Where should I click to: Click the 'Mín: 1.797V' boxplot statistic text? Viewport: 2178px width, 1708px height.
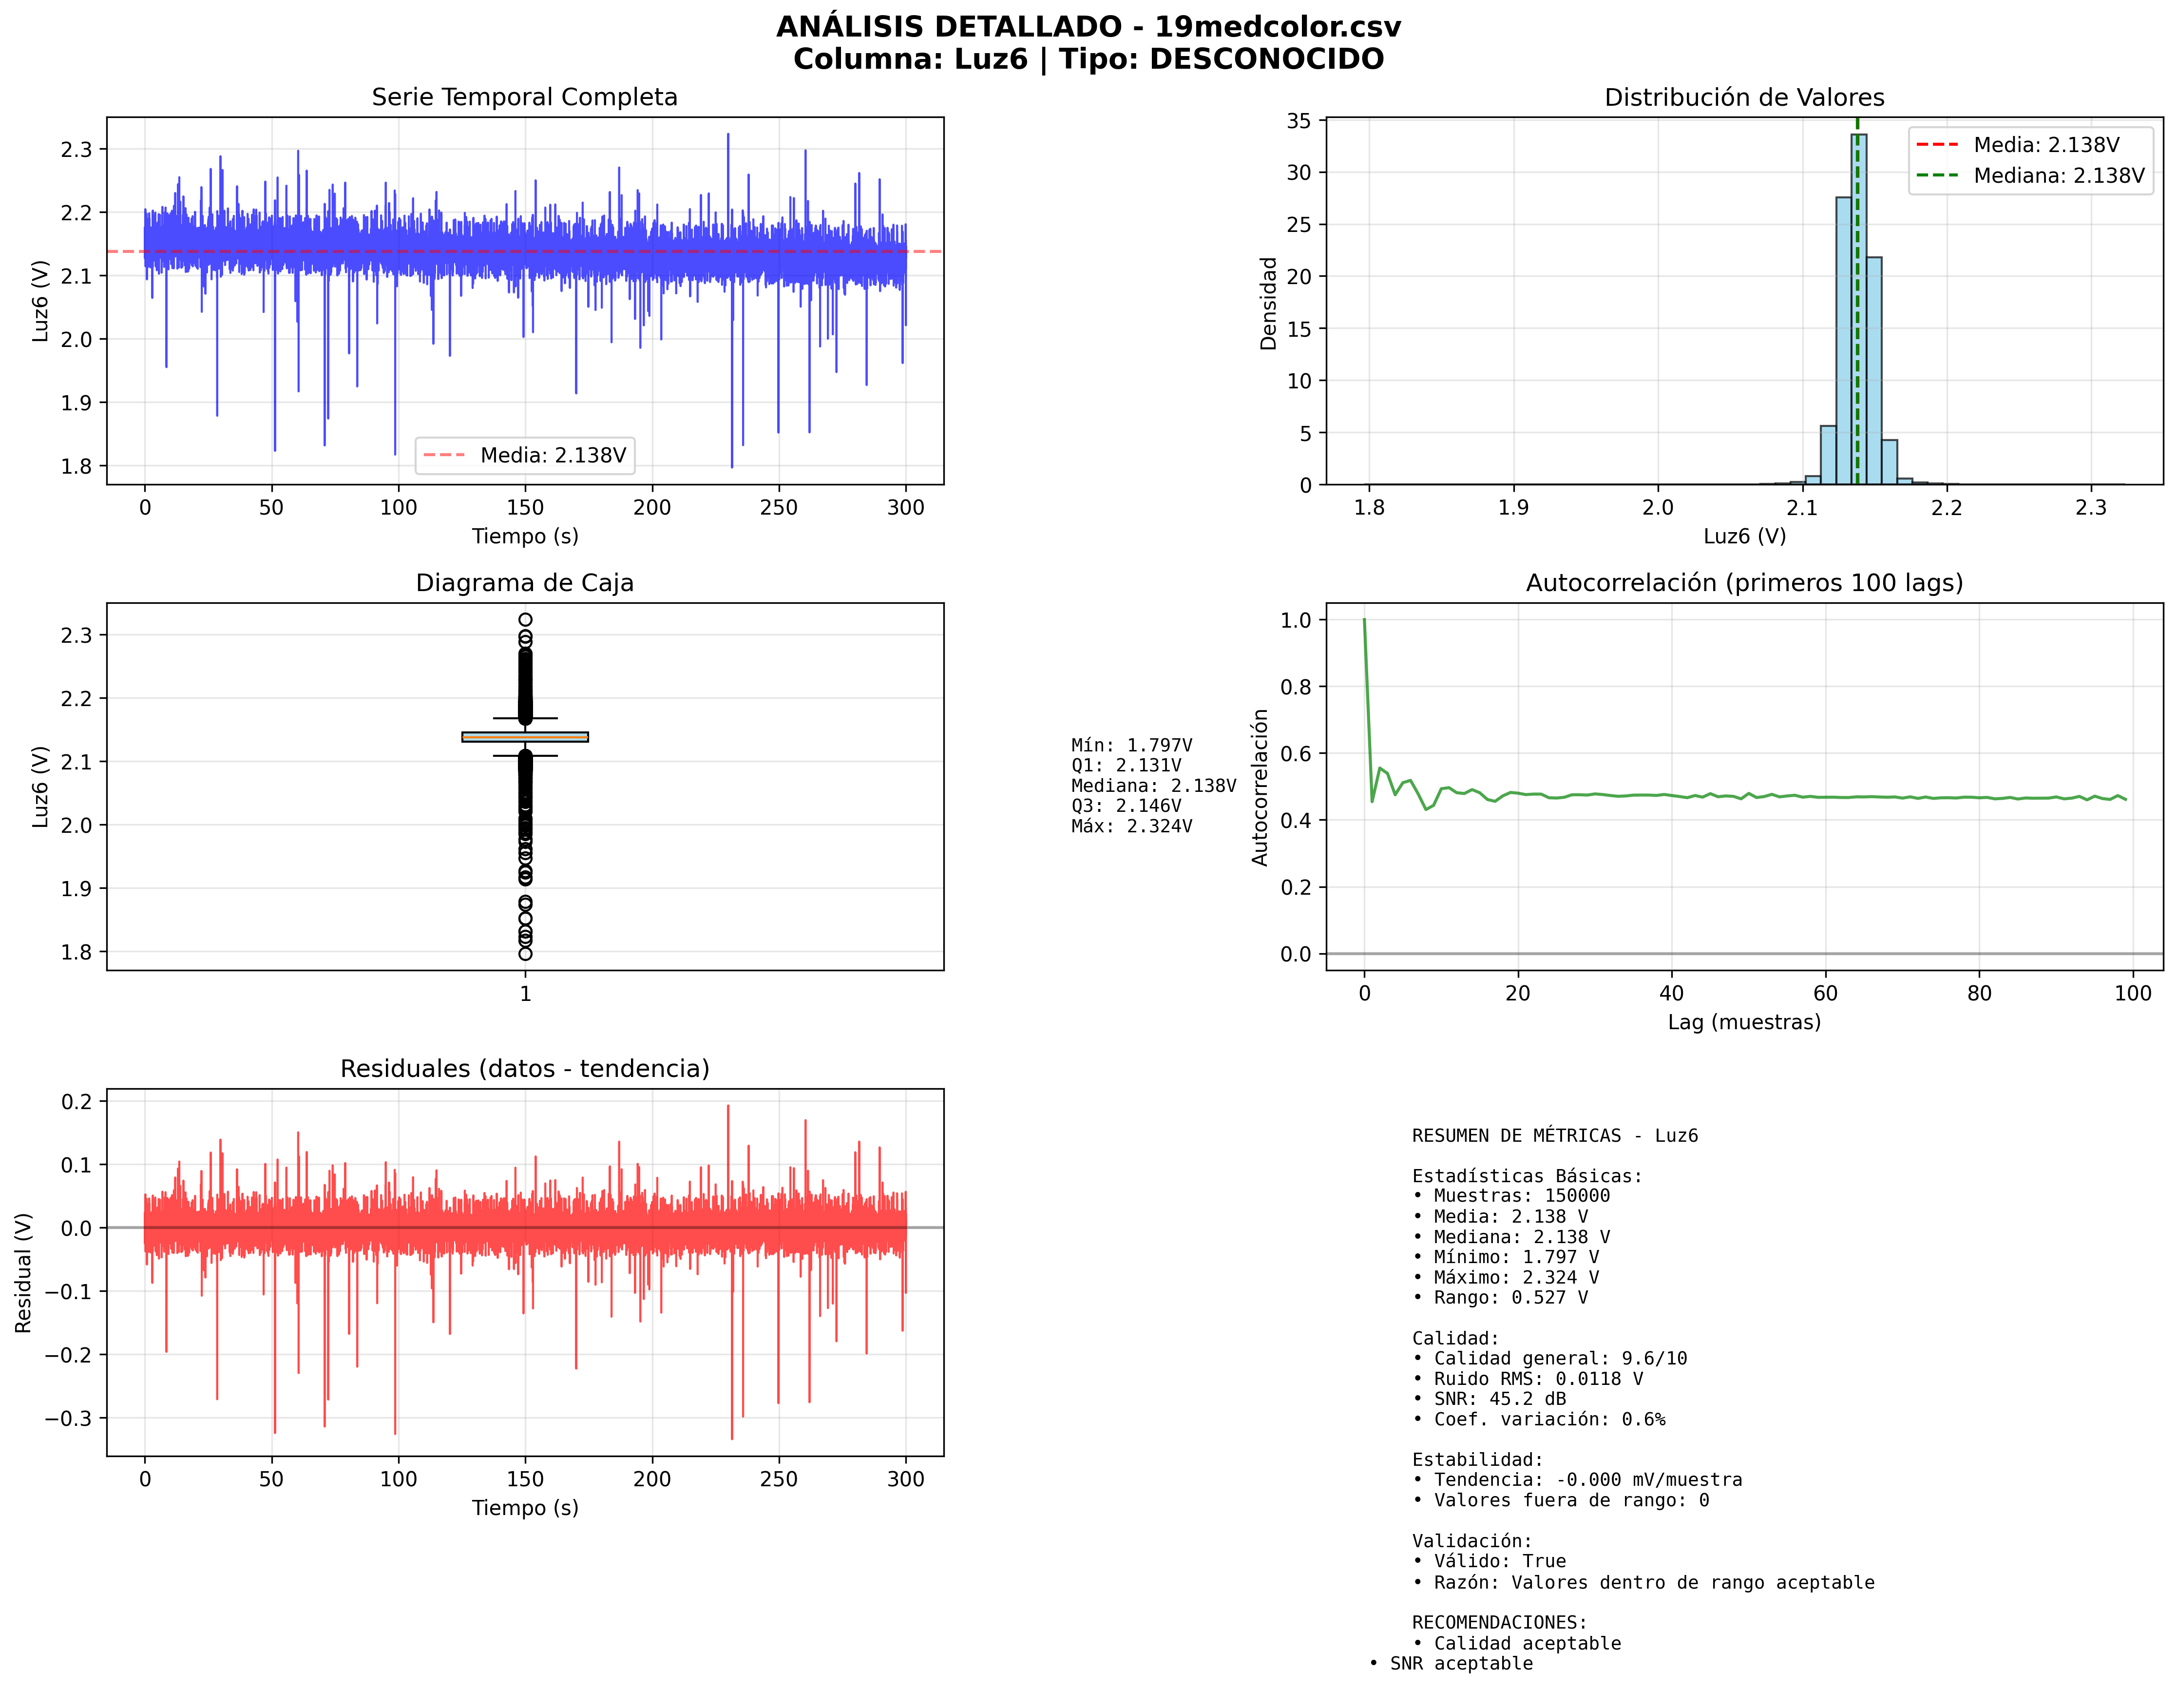(1131, 745)
